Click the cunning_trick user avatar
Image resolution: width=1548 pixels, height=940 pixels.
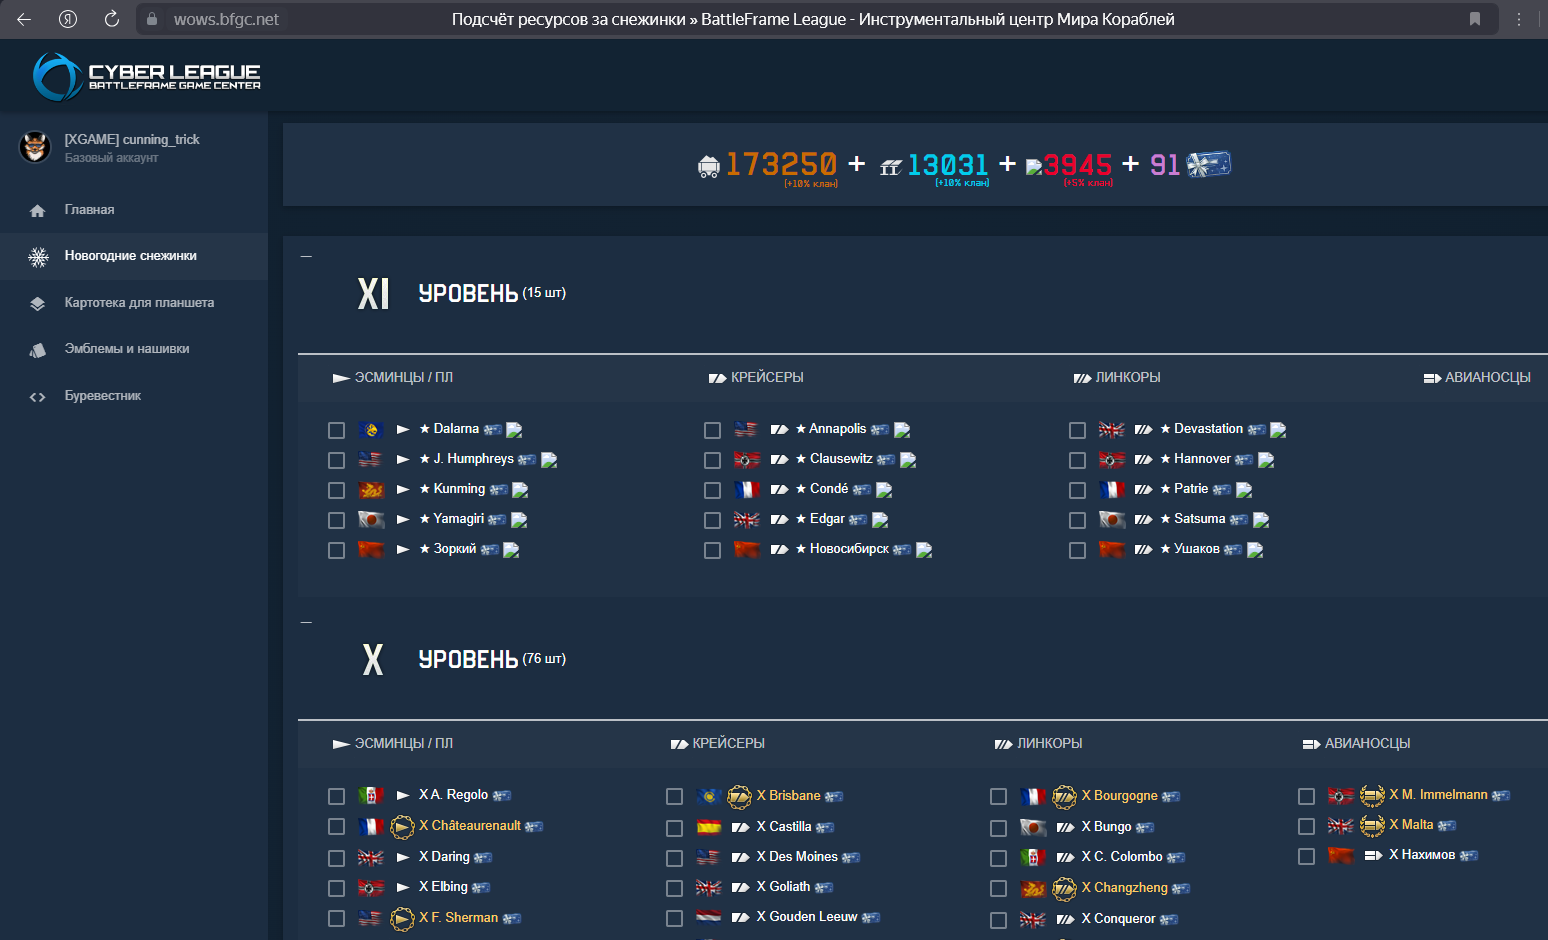(x=35, y=147)
